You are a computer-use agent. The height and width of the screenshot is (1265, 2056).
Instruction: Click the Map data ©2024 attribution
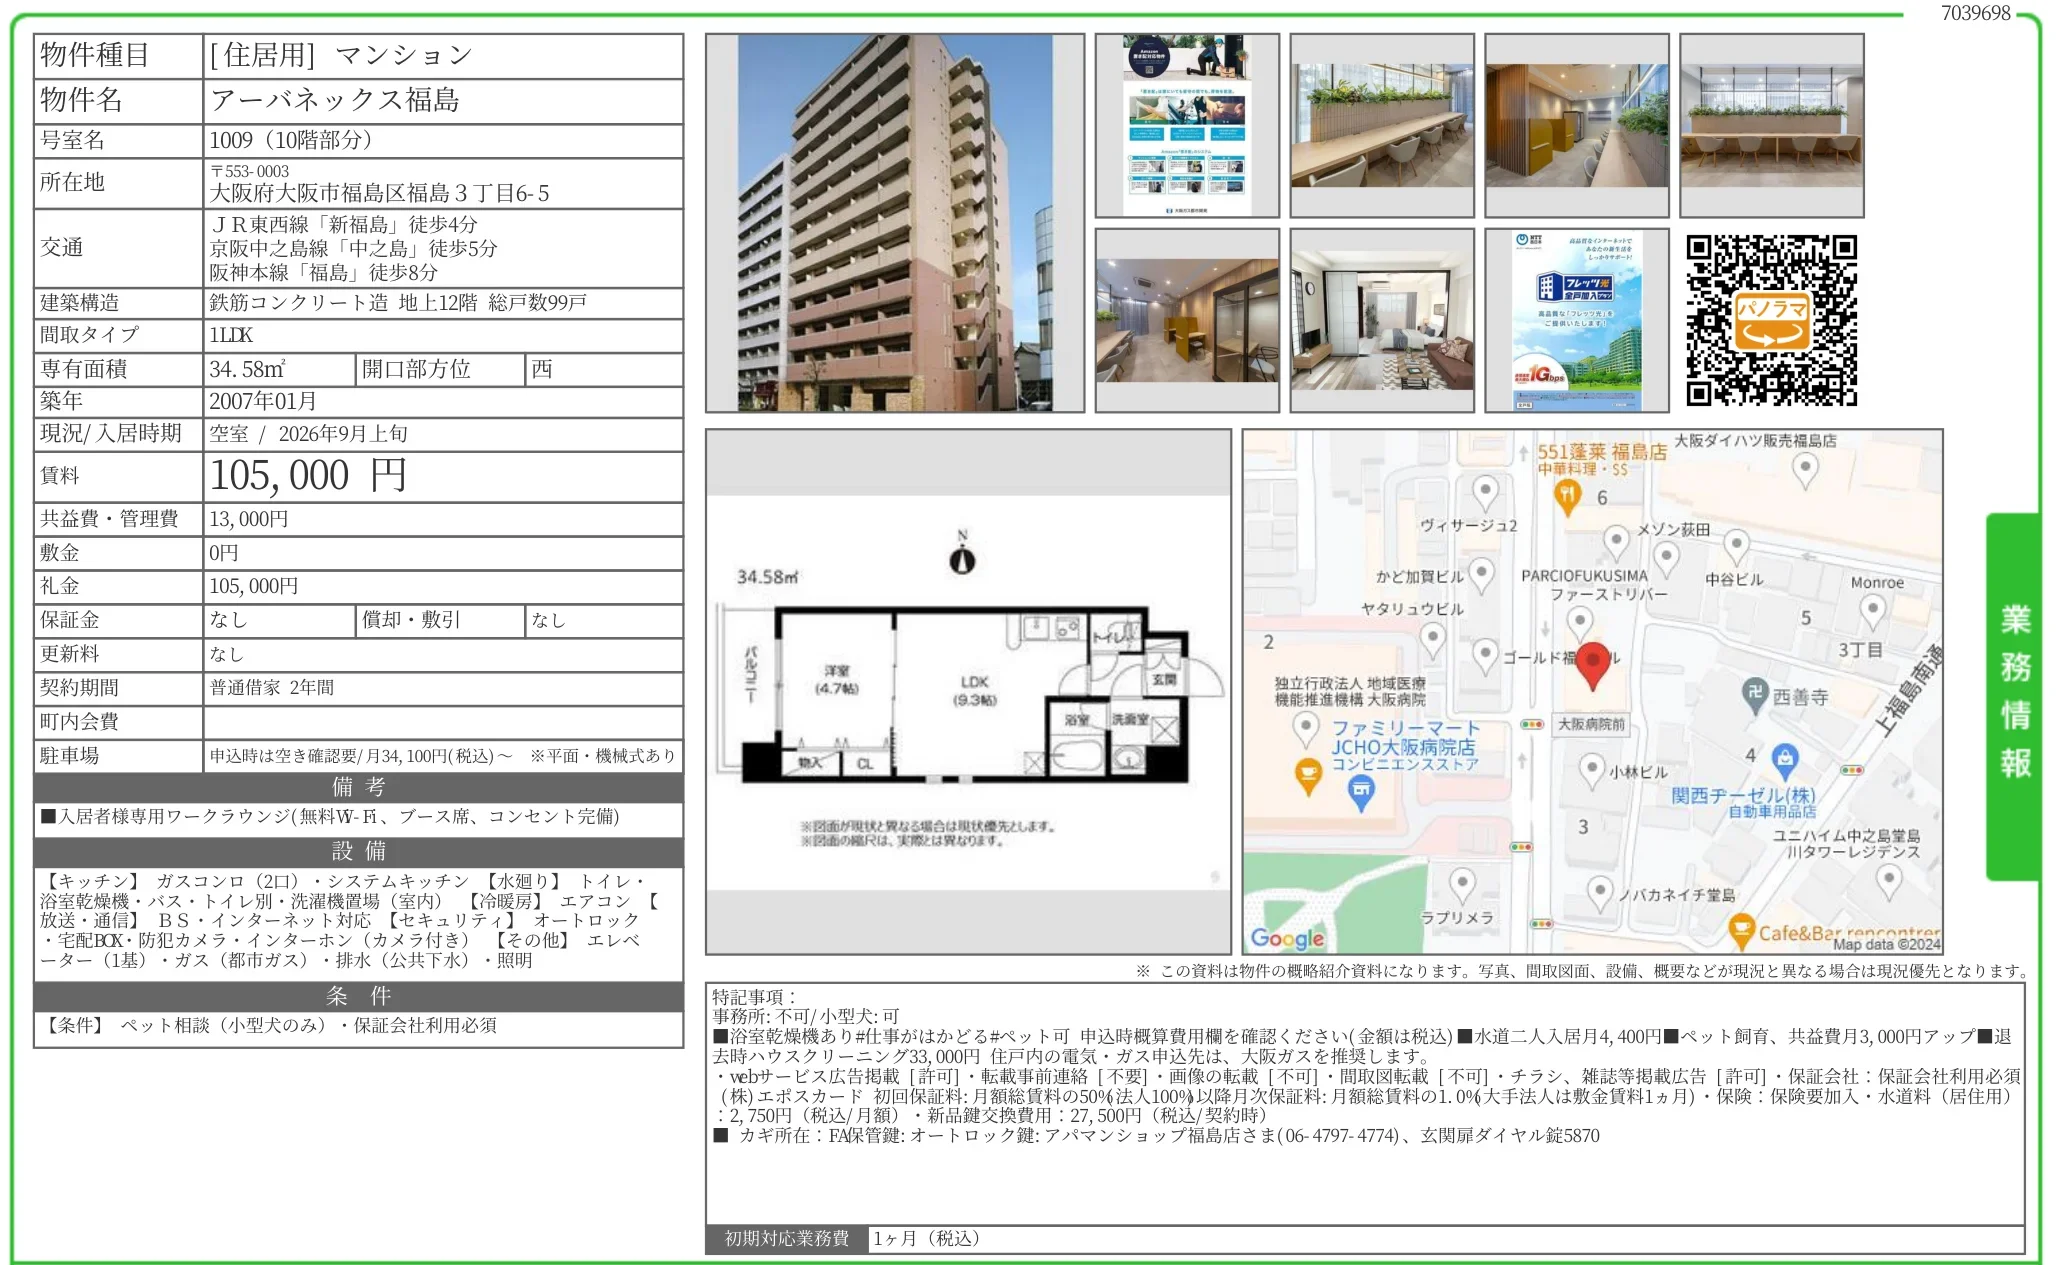pyautogui.click(x=1886, y=944)
